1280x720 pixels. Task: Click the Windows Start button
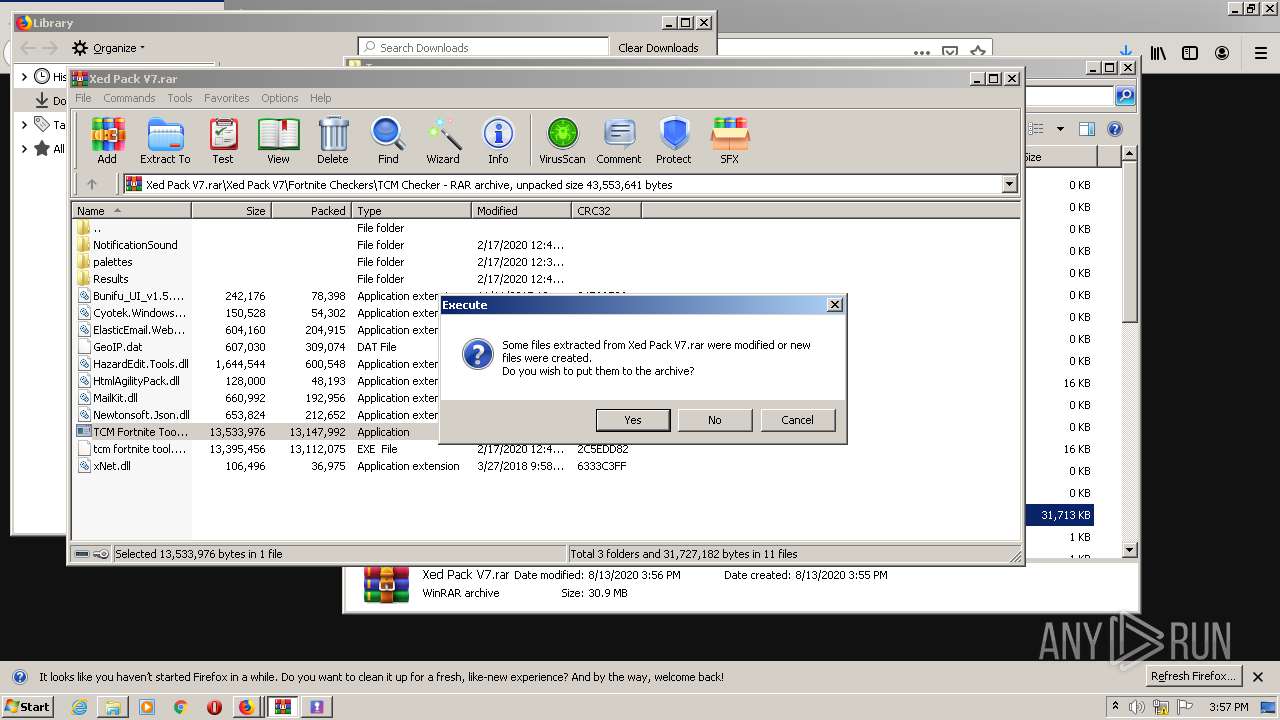pos(27,707)
